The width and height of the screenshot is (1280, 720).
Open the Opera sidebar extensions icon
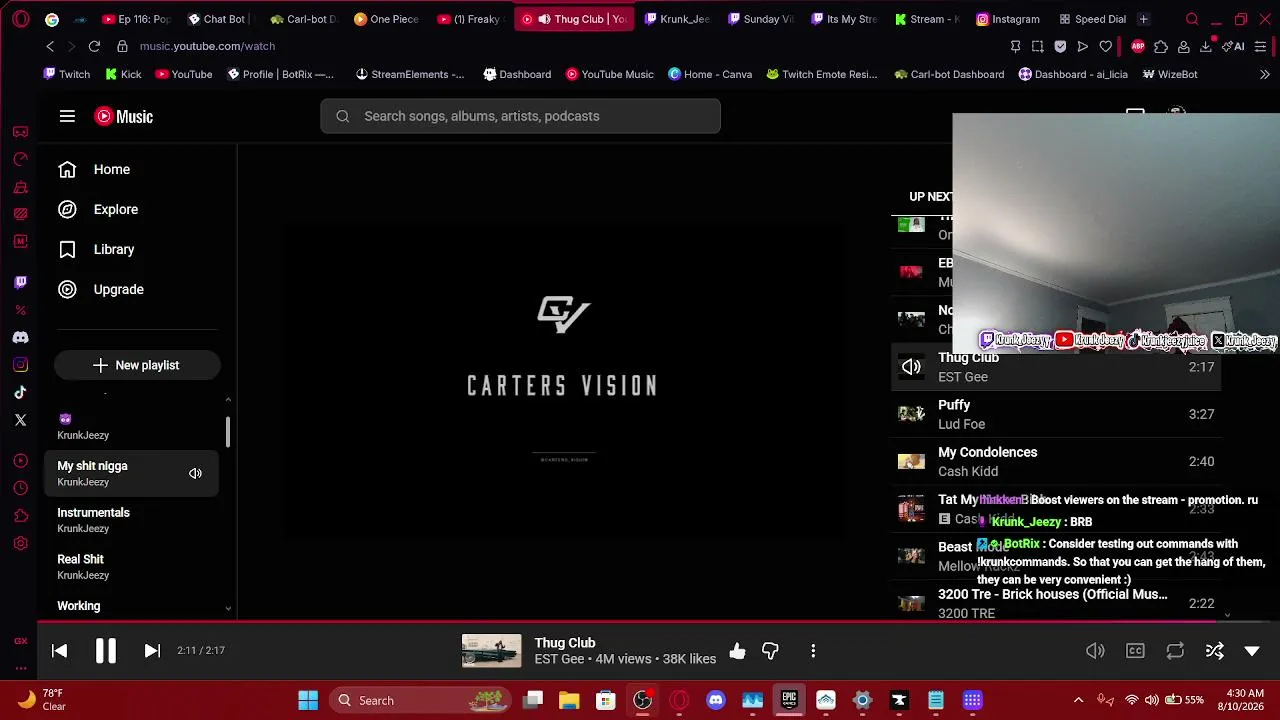[20, 516]
